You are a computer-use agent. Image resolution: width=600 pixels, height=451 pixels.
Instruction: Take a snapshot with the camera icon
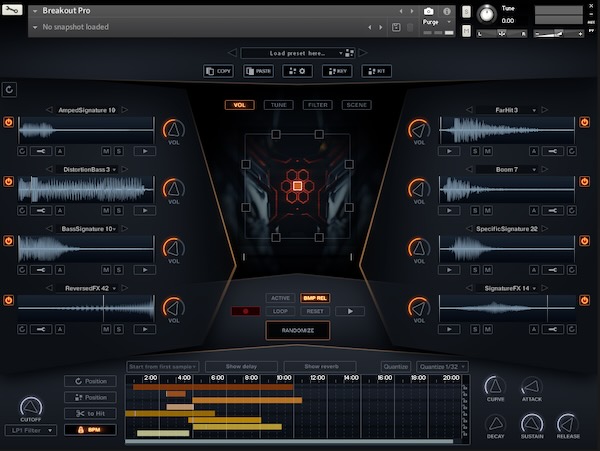[429, 11]
